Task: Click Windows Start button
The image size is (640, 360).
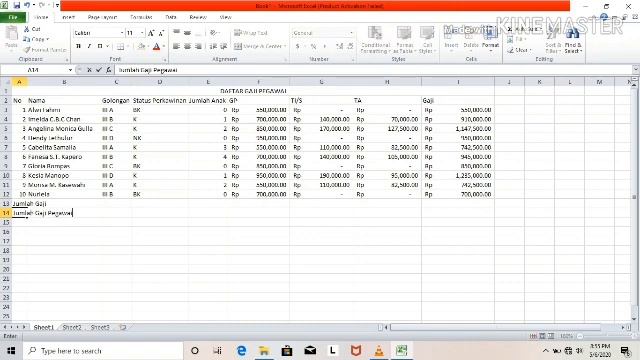Action: (x=11, y=351)
